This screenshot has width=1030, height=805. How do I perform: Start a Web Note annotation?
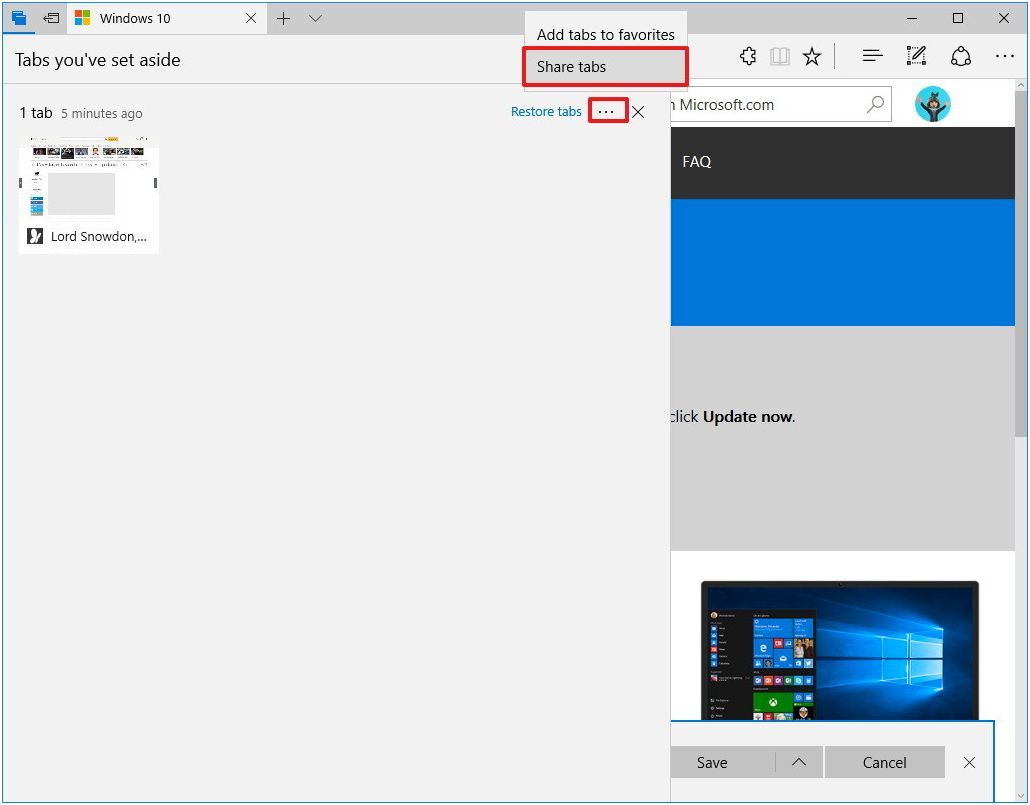coord(916,56)
